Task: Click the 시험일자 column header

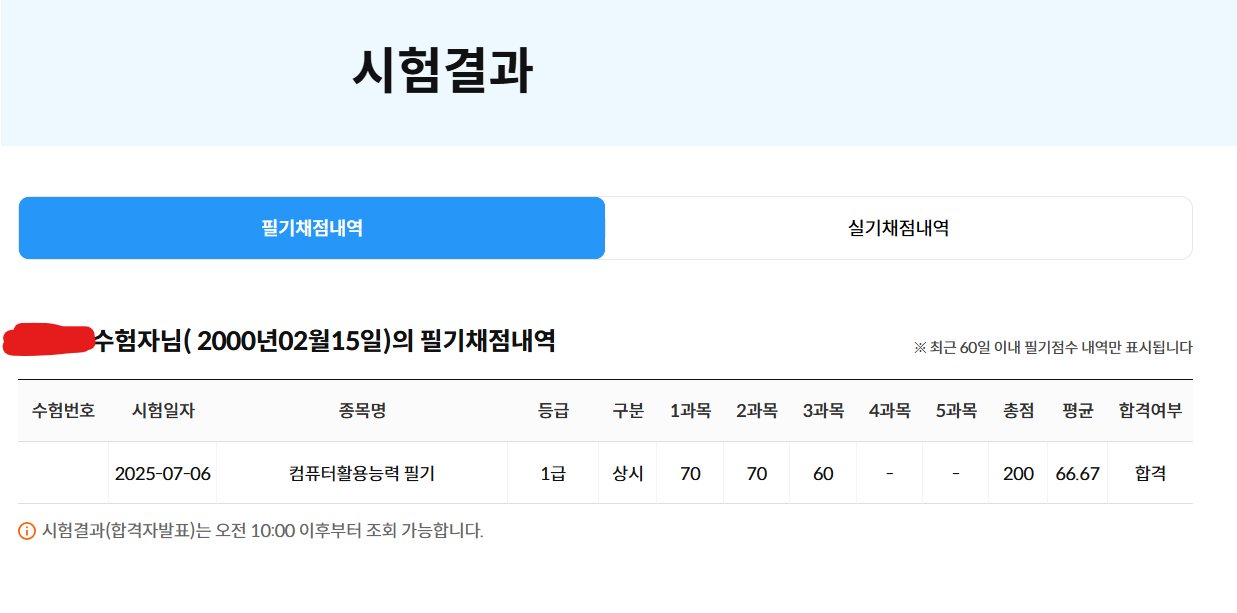Action: coord(163,411)
